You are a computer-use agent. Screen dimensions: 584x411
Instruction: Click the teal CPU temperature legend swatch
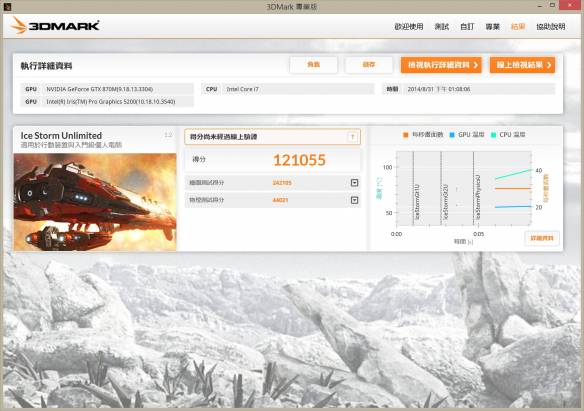pos(493,135)
